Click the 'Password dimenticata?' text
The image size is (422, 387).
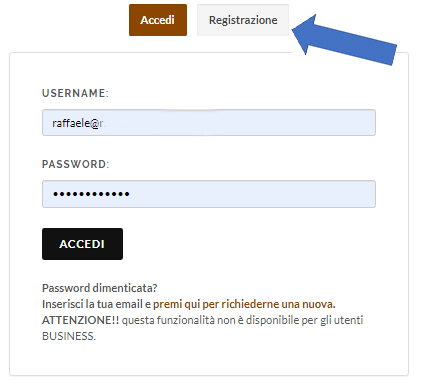(99, 288)
